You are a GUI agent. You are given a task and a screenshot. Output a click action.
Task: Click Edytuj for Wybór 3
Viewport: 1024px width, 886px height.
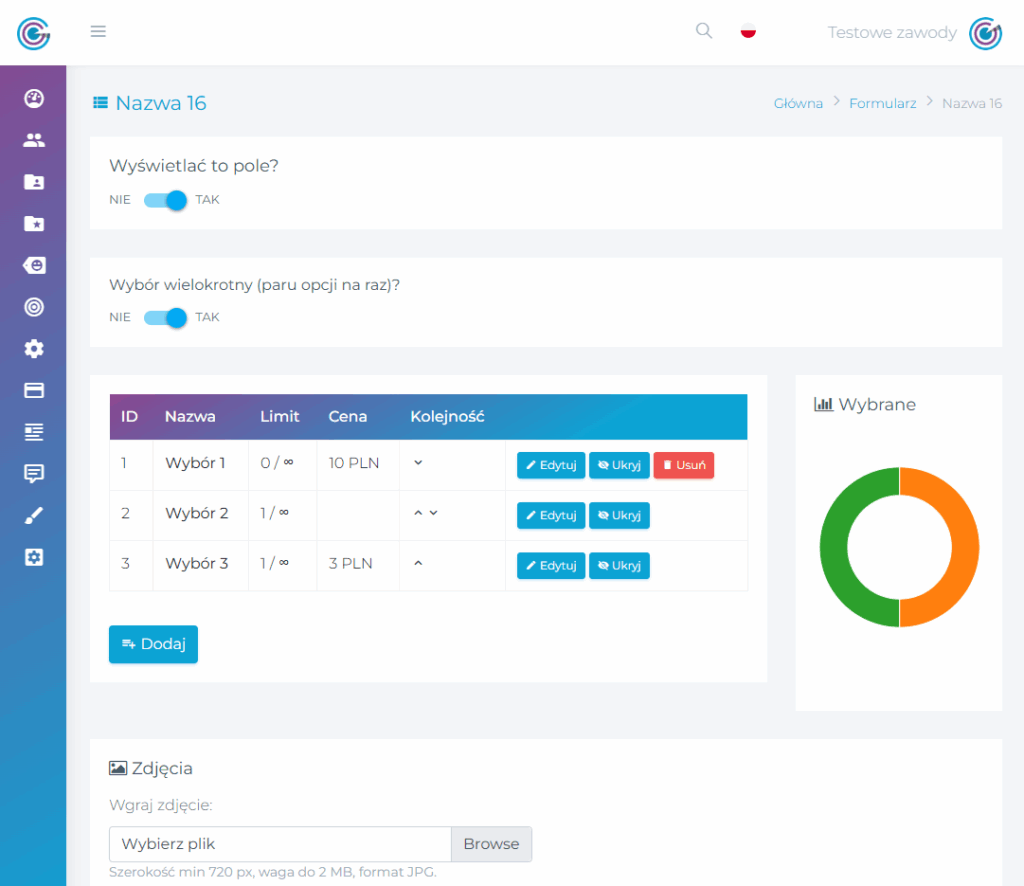point(551,565)
